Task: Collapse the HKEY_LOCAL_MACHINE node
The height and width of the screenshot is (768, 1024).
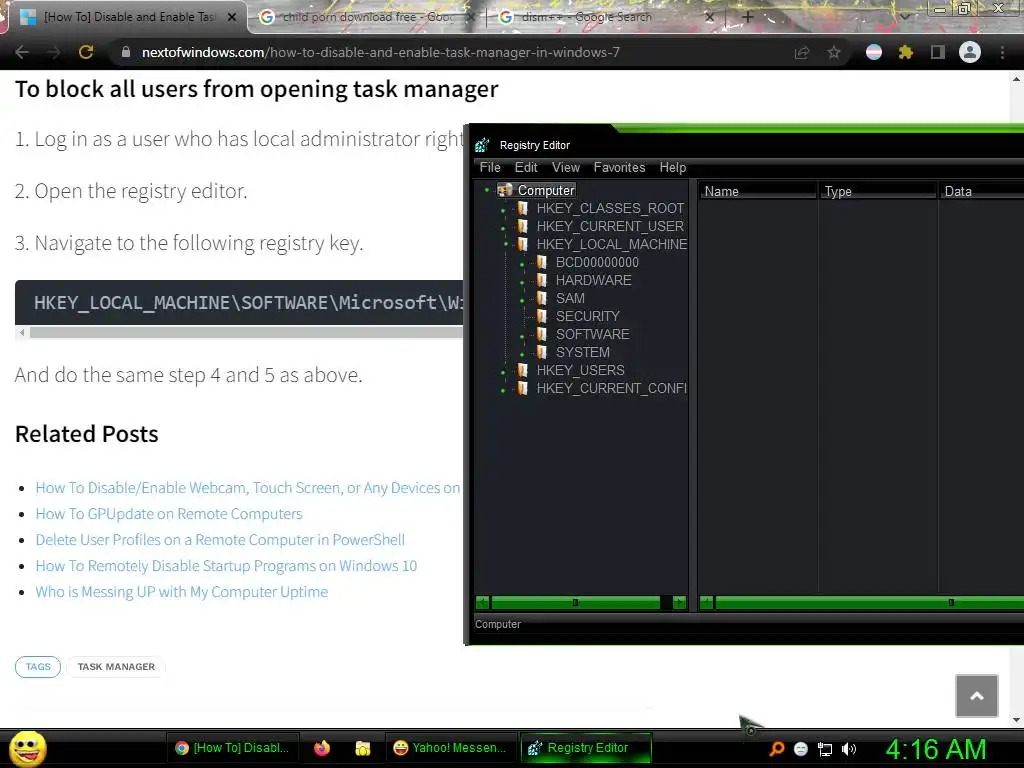Action: pyautogui.click(x=505, y=244)
